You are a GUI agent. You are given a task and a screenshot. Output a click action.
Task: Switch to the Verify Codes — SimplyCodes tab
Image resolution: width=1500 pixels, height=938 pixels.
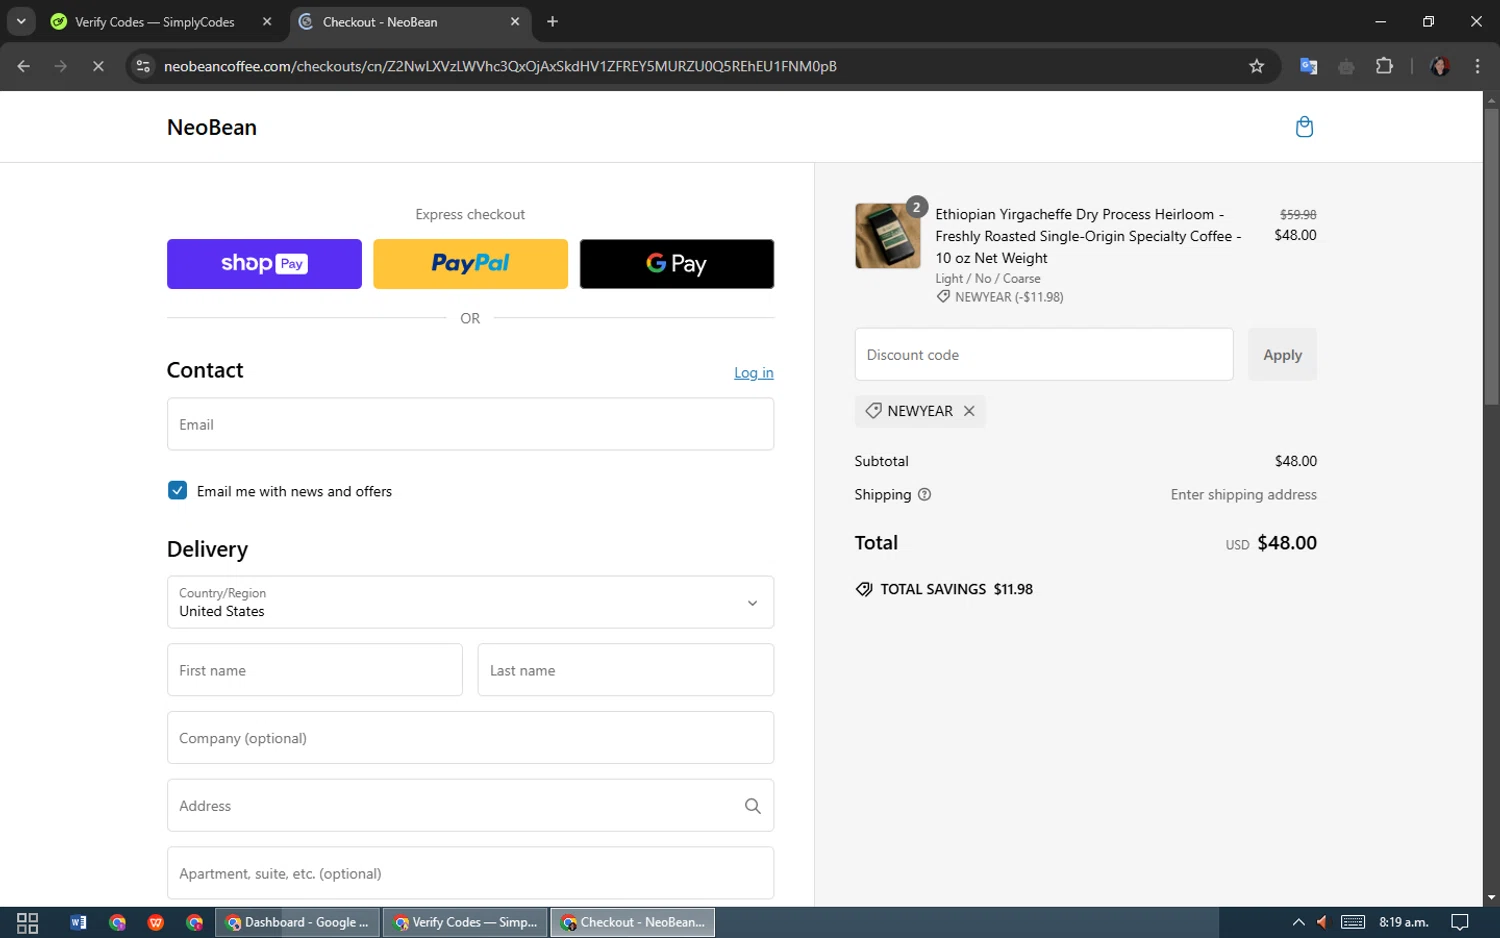(x=155, y=22)
